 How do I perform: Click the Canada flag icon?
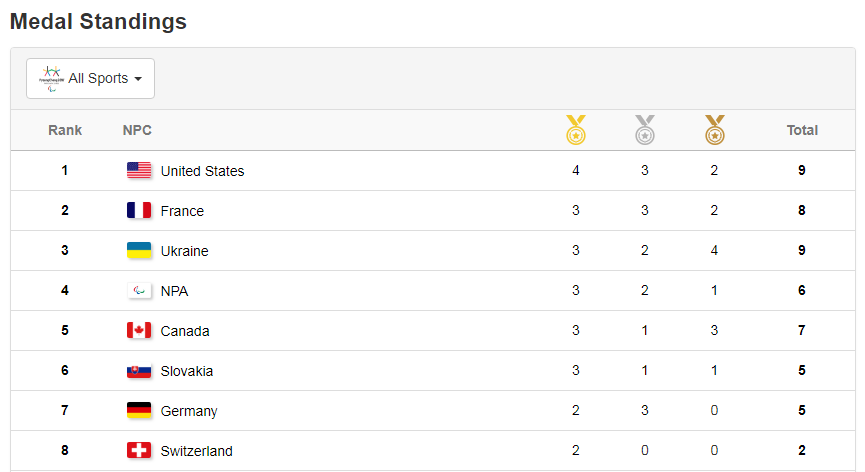click(139, 331)
